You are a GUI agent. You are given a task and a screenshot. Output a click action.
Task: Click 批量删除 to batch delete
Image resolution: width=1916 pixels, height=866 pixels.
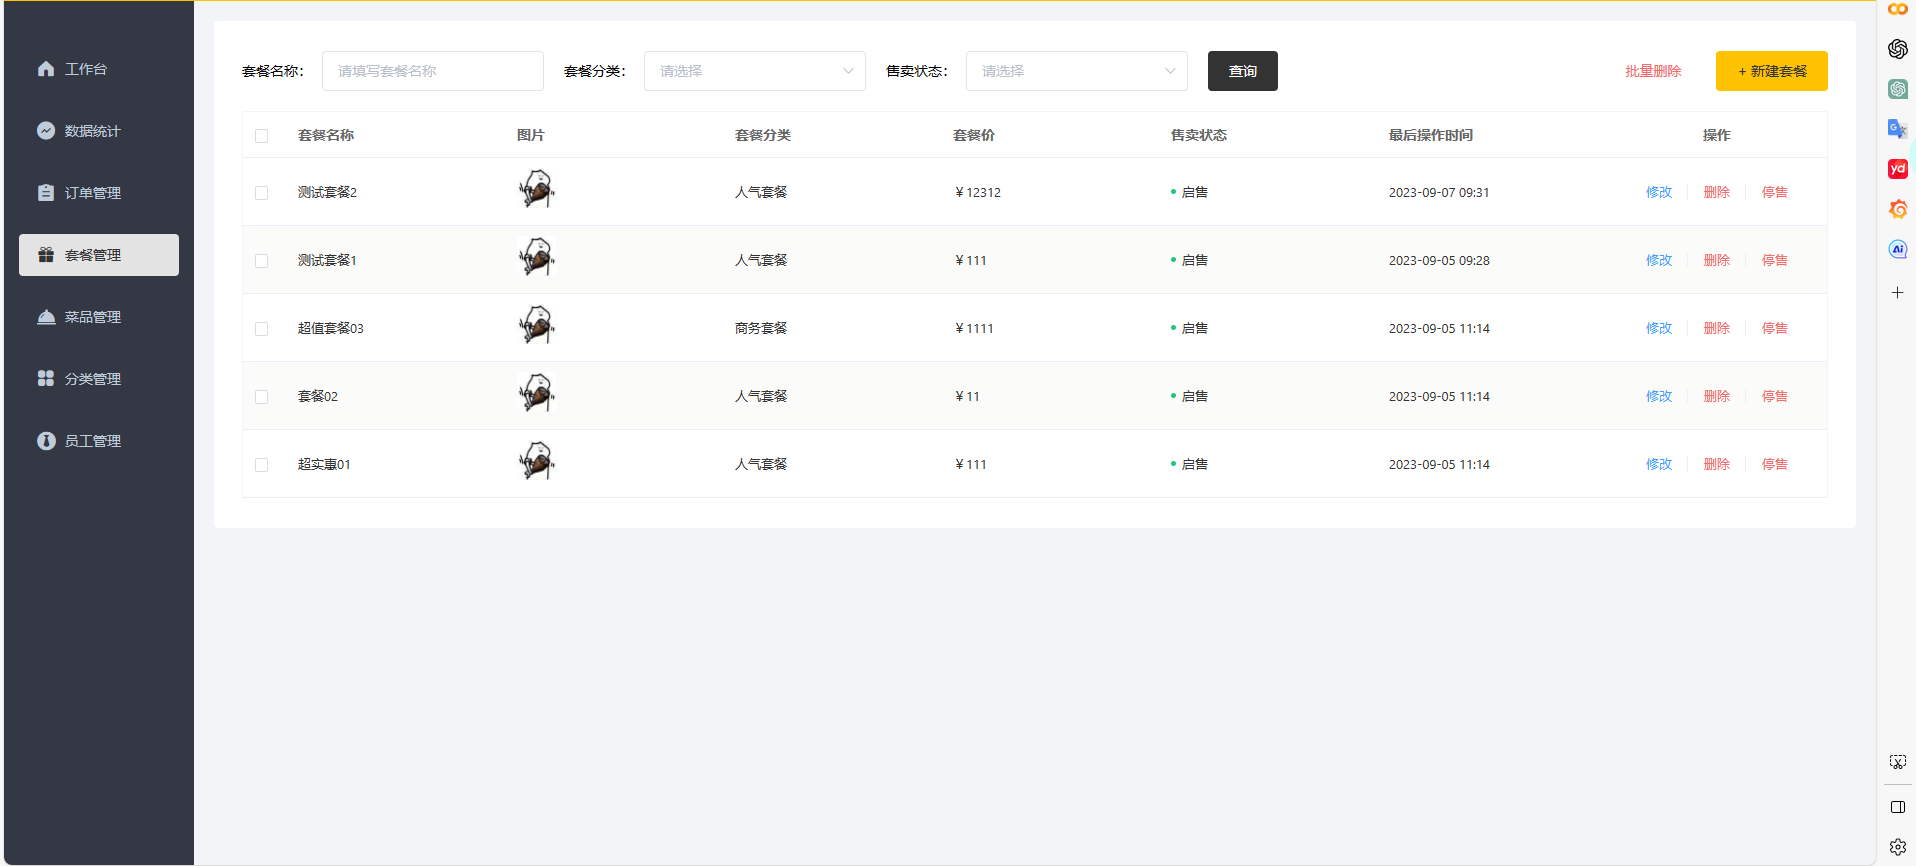(x=1653, y=71)
